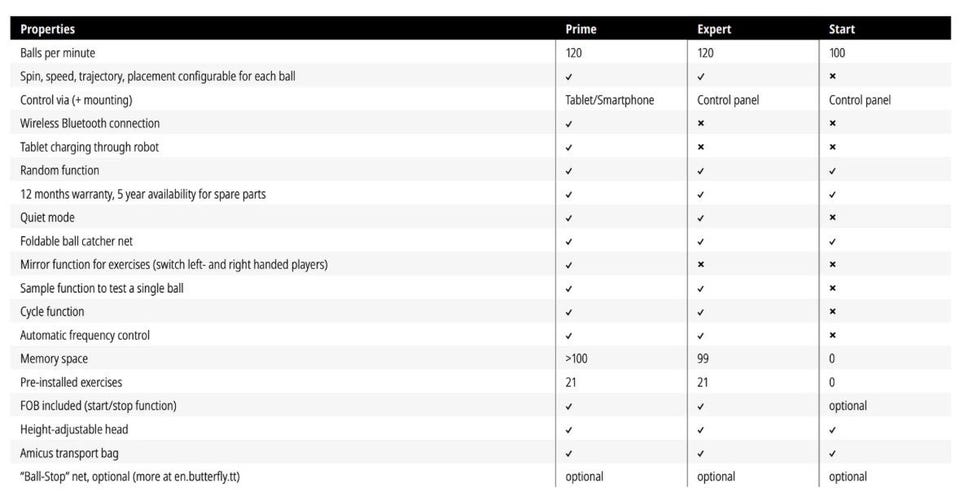Click the Tablet/Smartphone control value

tap(609, 100)
